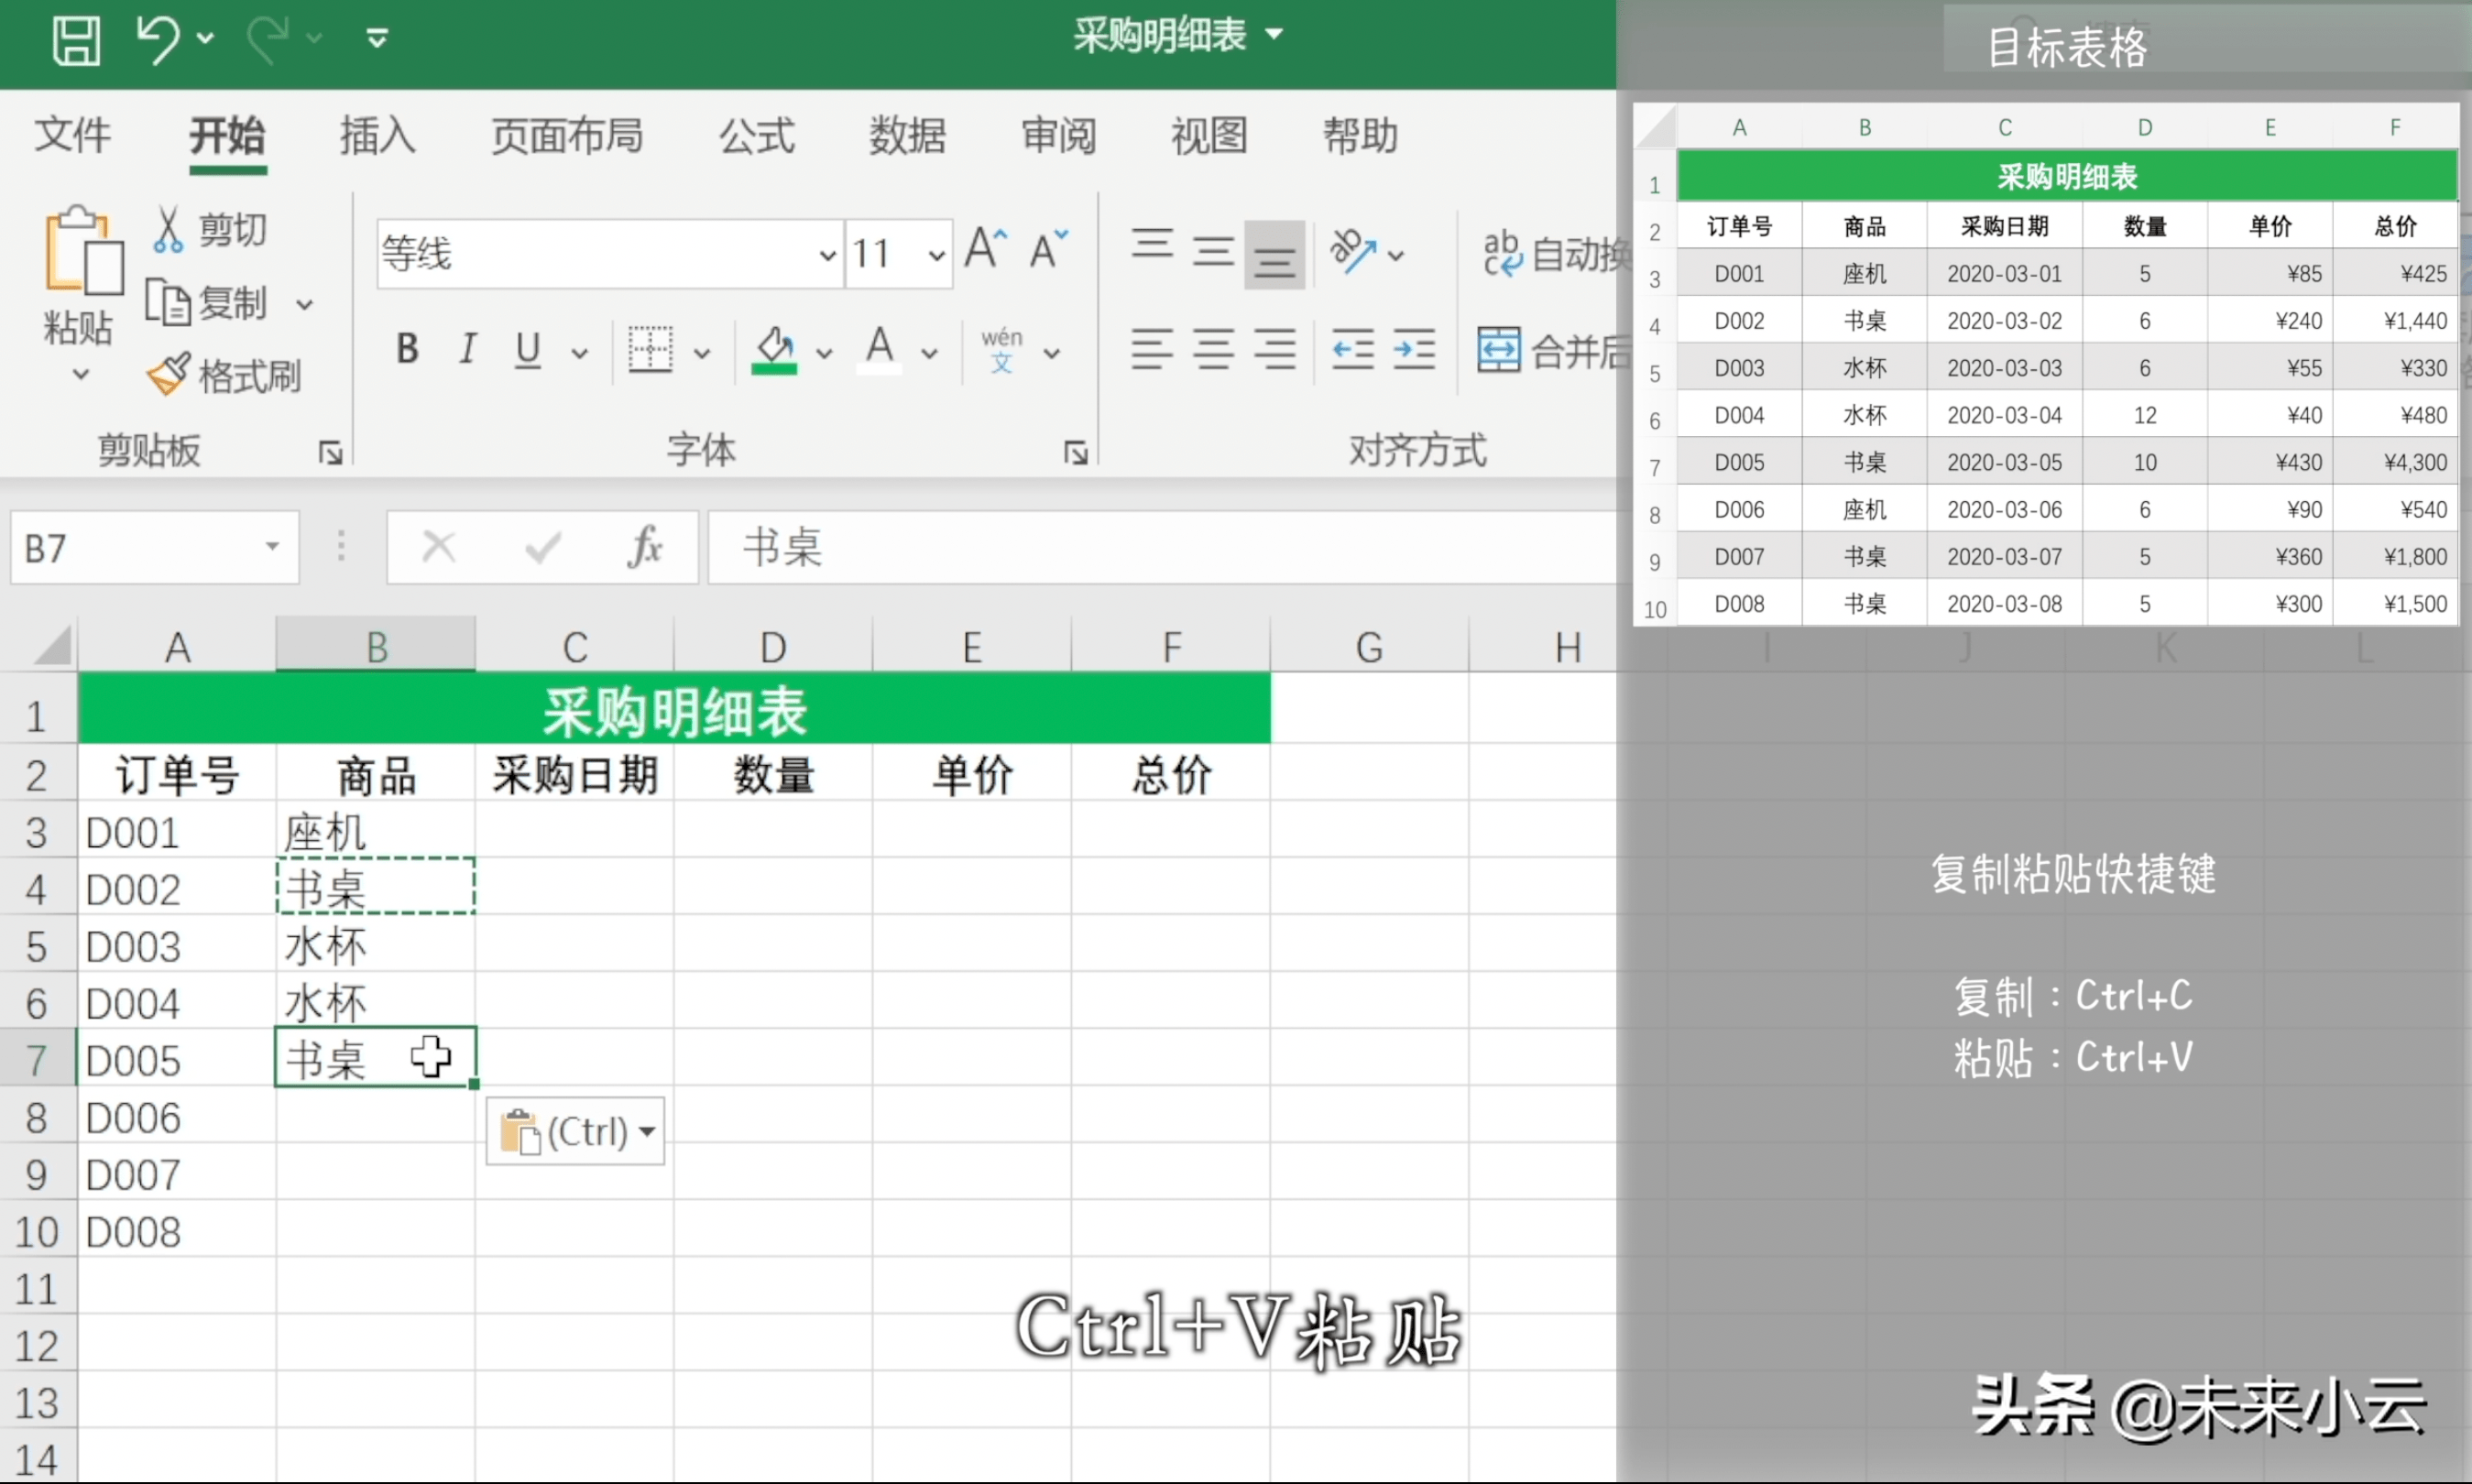This screenshot has width=2472, height=1484.
Task: Click the Borders grid icon
Action: point(650,350)
